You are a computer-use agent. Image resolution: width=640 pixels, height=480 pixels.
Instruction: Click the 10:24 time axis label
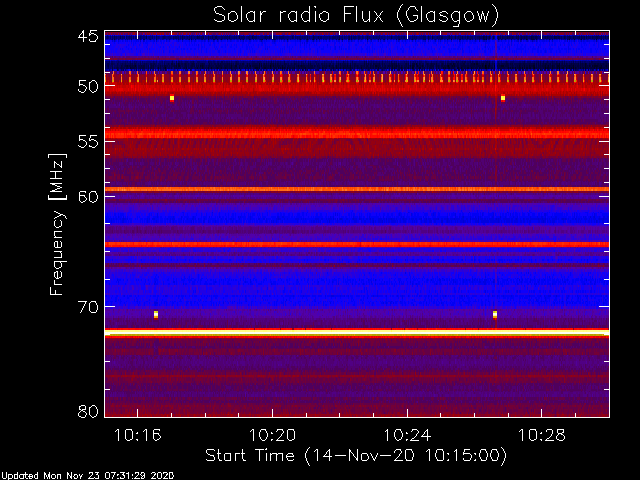coord(407,435)
